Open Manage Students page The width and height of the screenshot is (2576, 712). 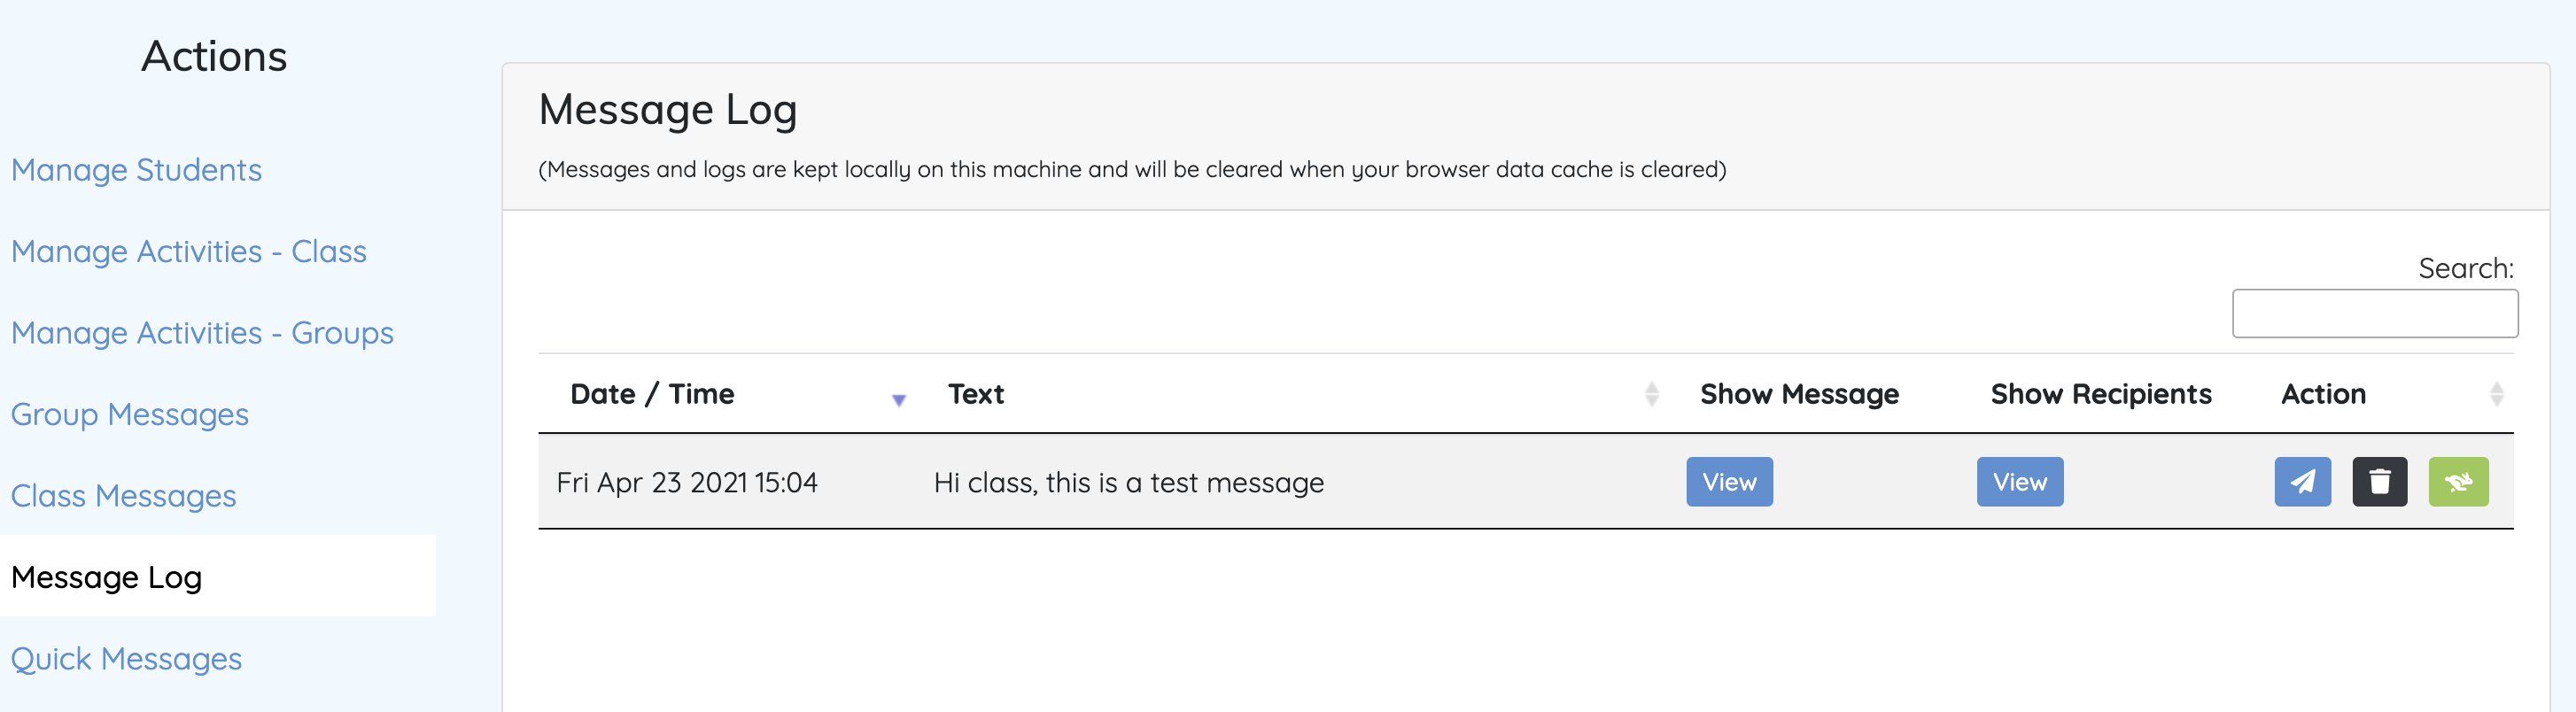[x=136, y=170]
